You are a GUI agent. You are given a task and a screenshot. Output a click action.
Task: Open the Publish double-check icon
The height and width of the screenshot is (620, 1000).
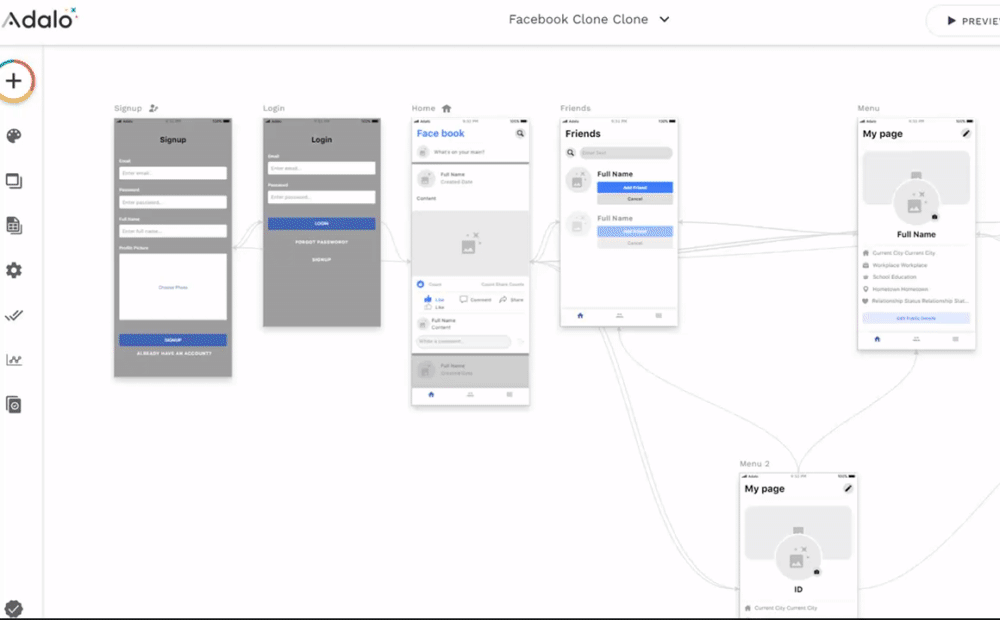pos(14,315)
